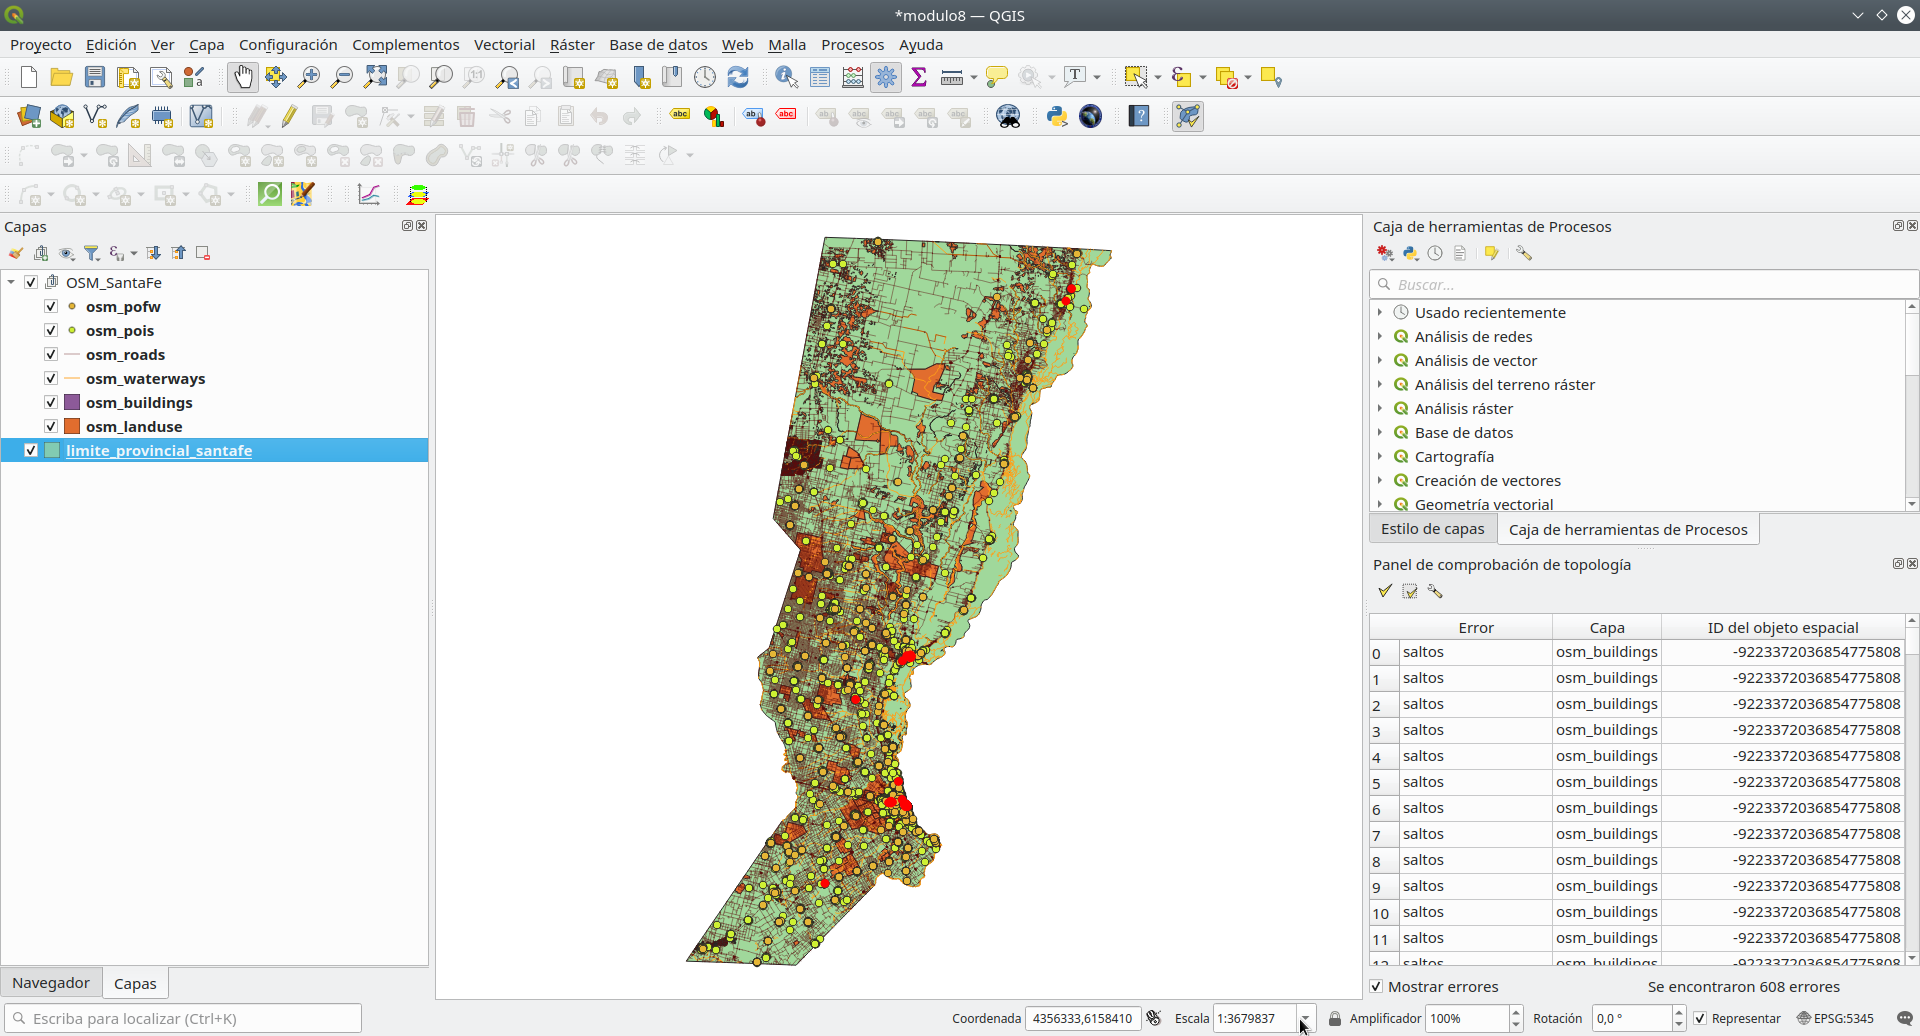The width and height of the screenshot is (1920, 1036).
Task: Toggle editing with the pencil icon
Action: point(289,116)
